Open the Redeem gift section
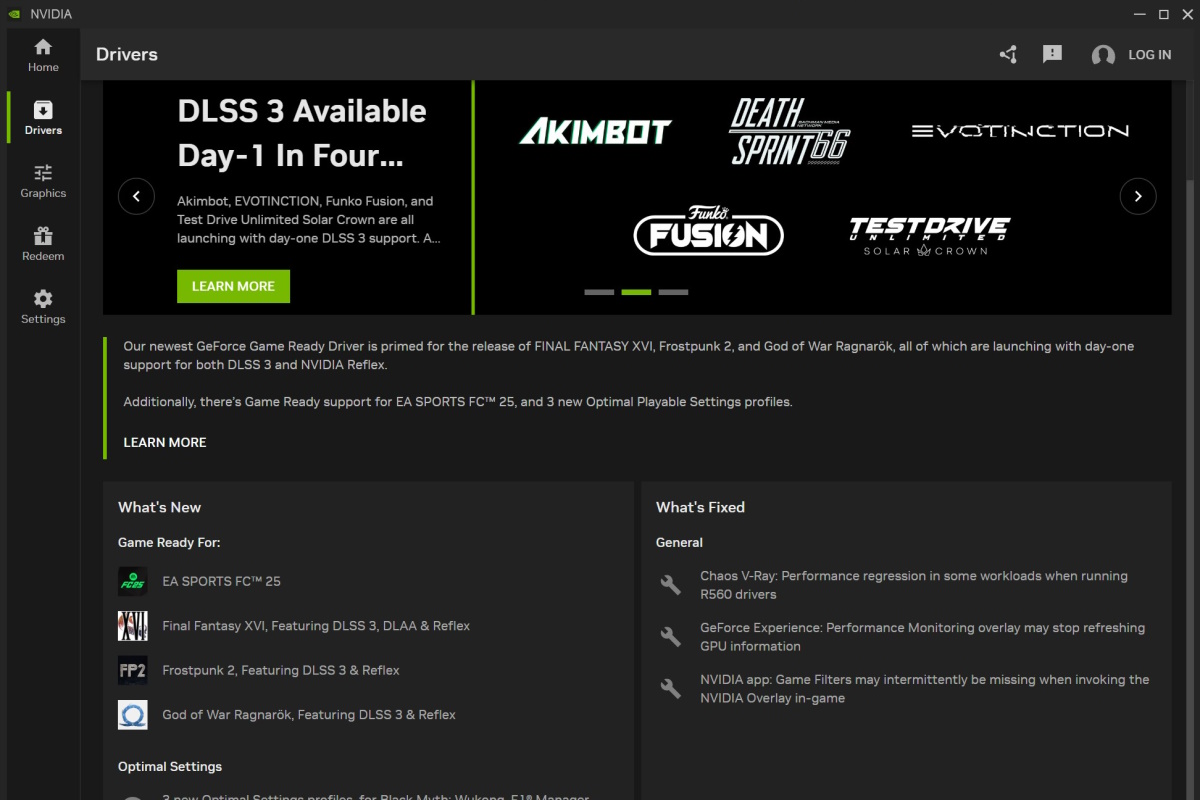Image resolution: width=1200 pixels, height=800 pixels. (43, 244)
